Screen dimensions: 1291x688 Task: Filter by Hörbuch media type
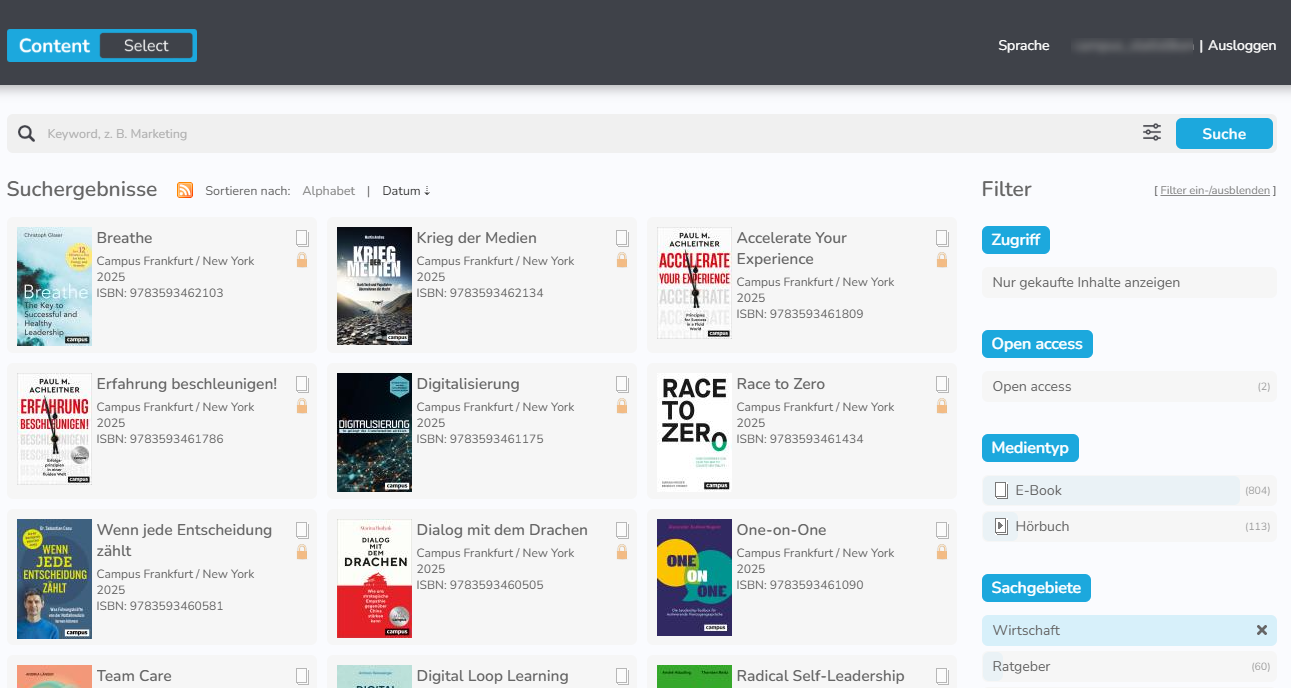point(1129,526)
